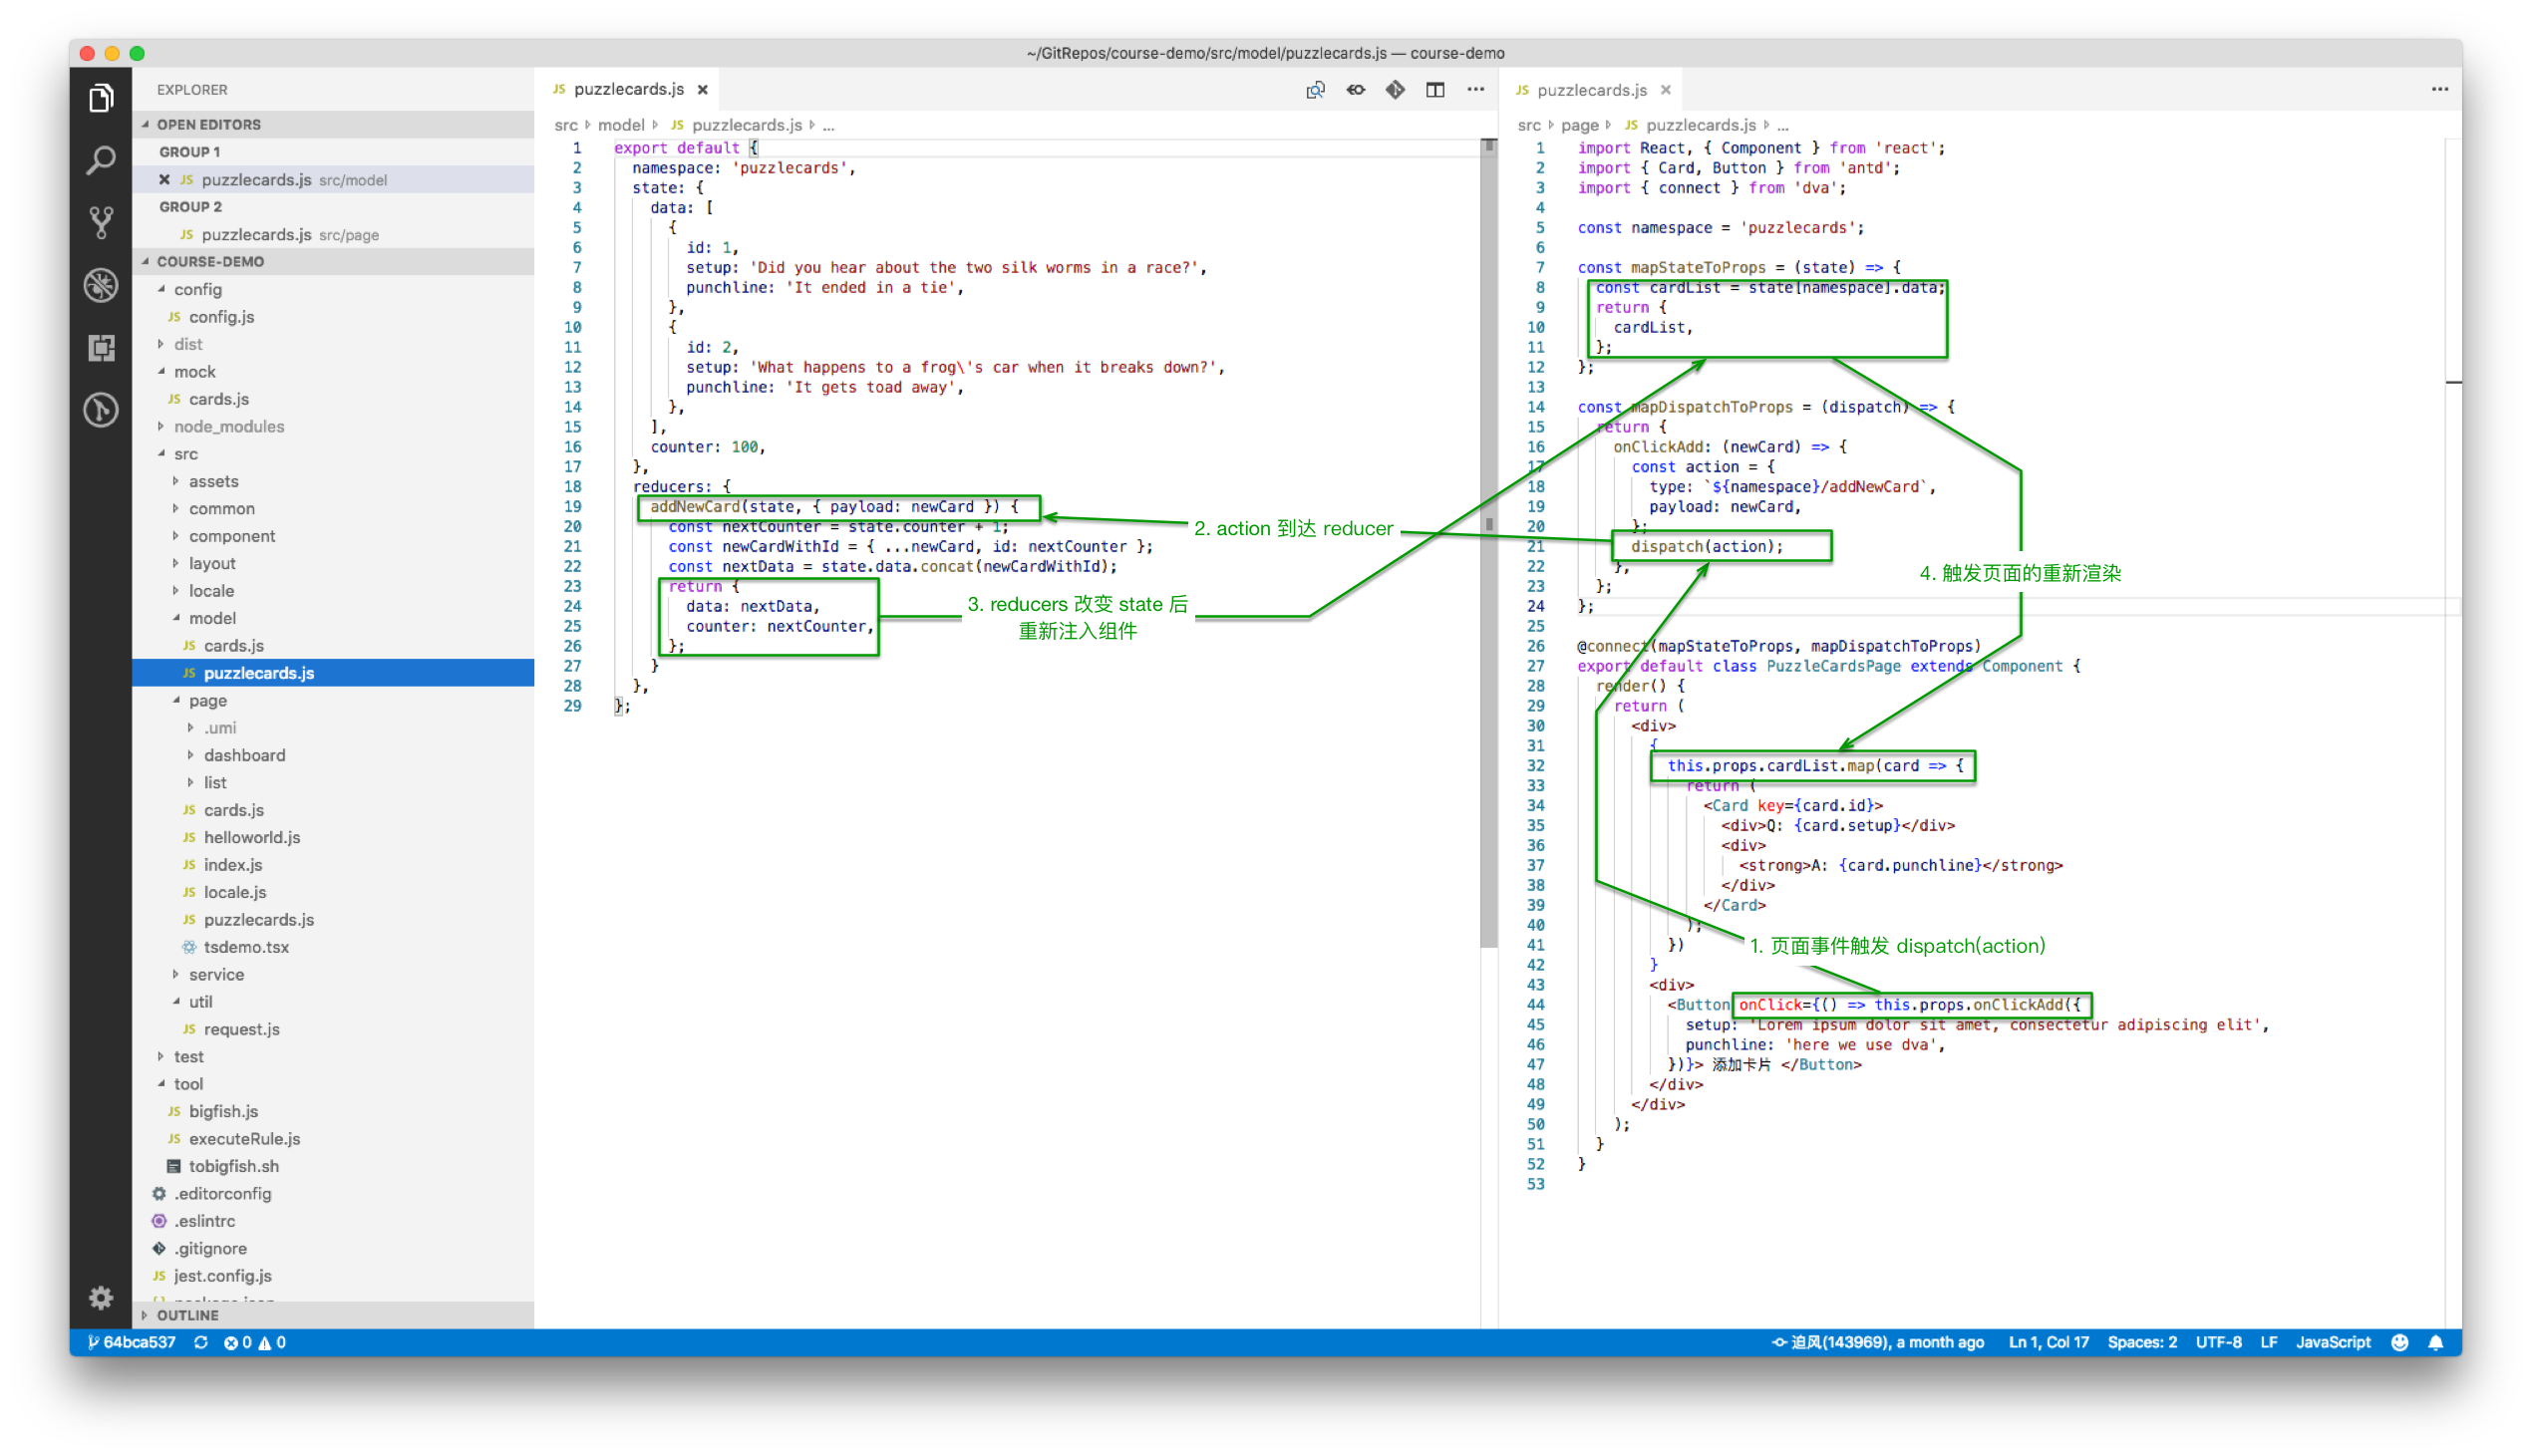
Task: Toggle the preview eye icon above the editor
Action: 1355,89
